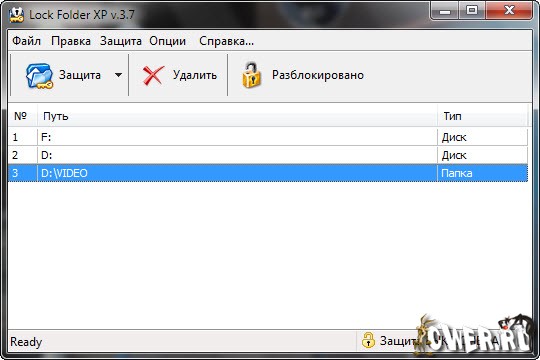Image resolution: width=540 pixels, height=360 pixels.
Task: Open the Защита menu in menu bar
Action: pos(121,41)
